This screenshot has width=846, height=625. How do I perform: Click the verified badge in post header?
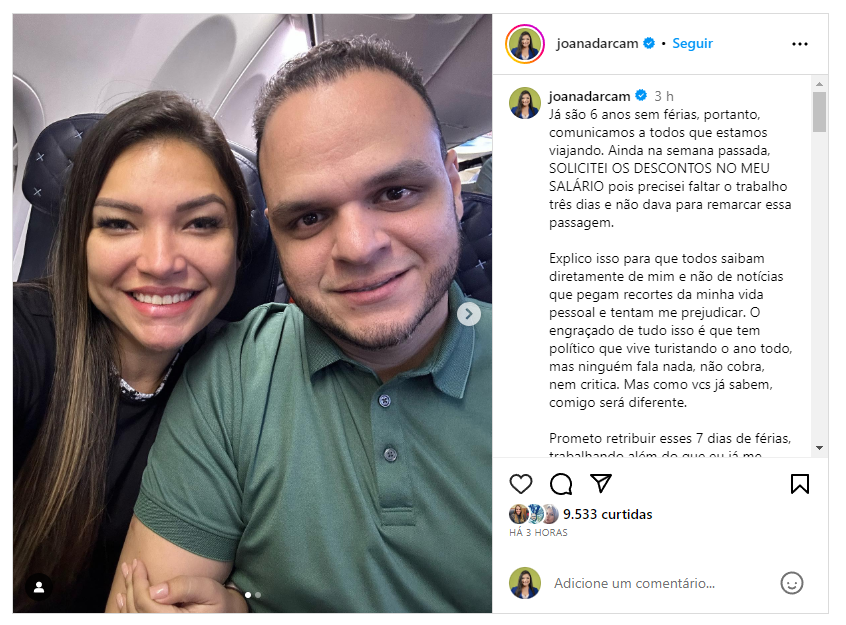649,43
